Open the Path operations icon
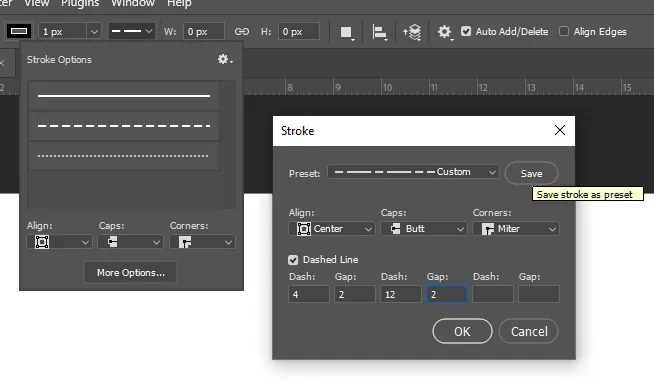 (346, 32)
